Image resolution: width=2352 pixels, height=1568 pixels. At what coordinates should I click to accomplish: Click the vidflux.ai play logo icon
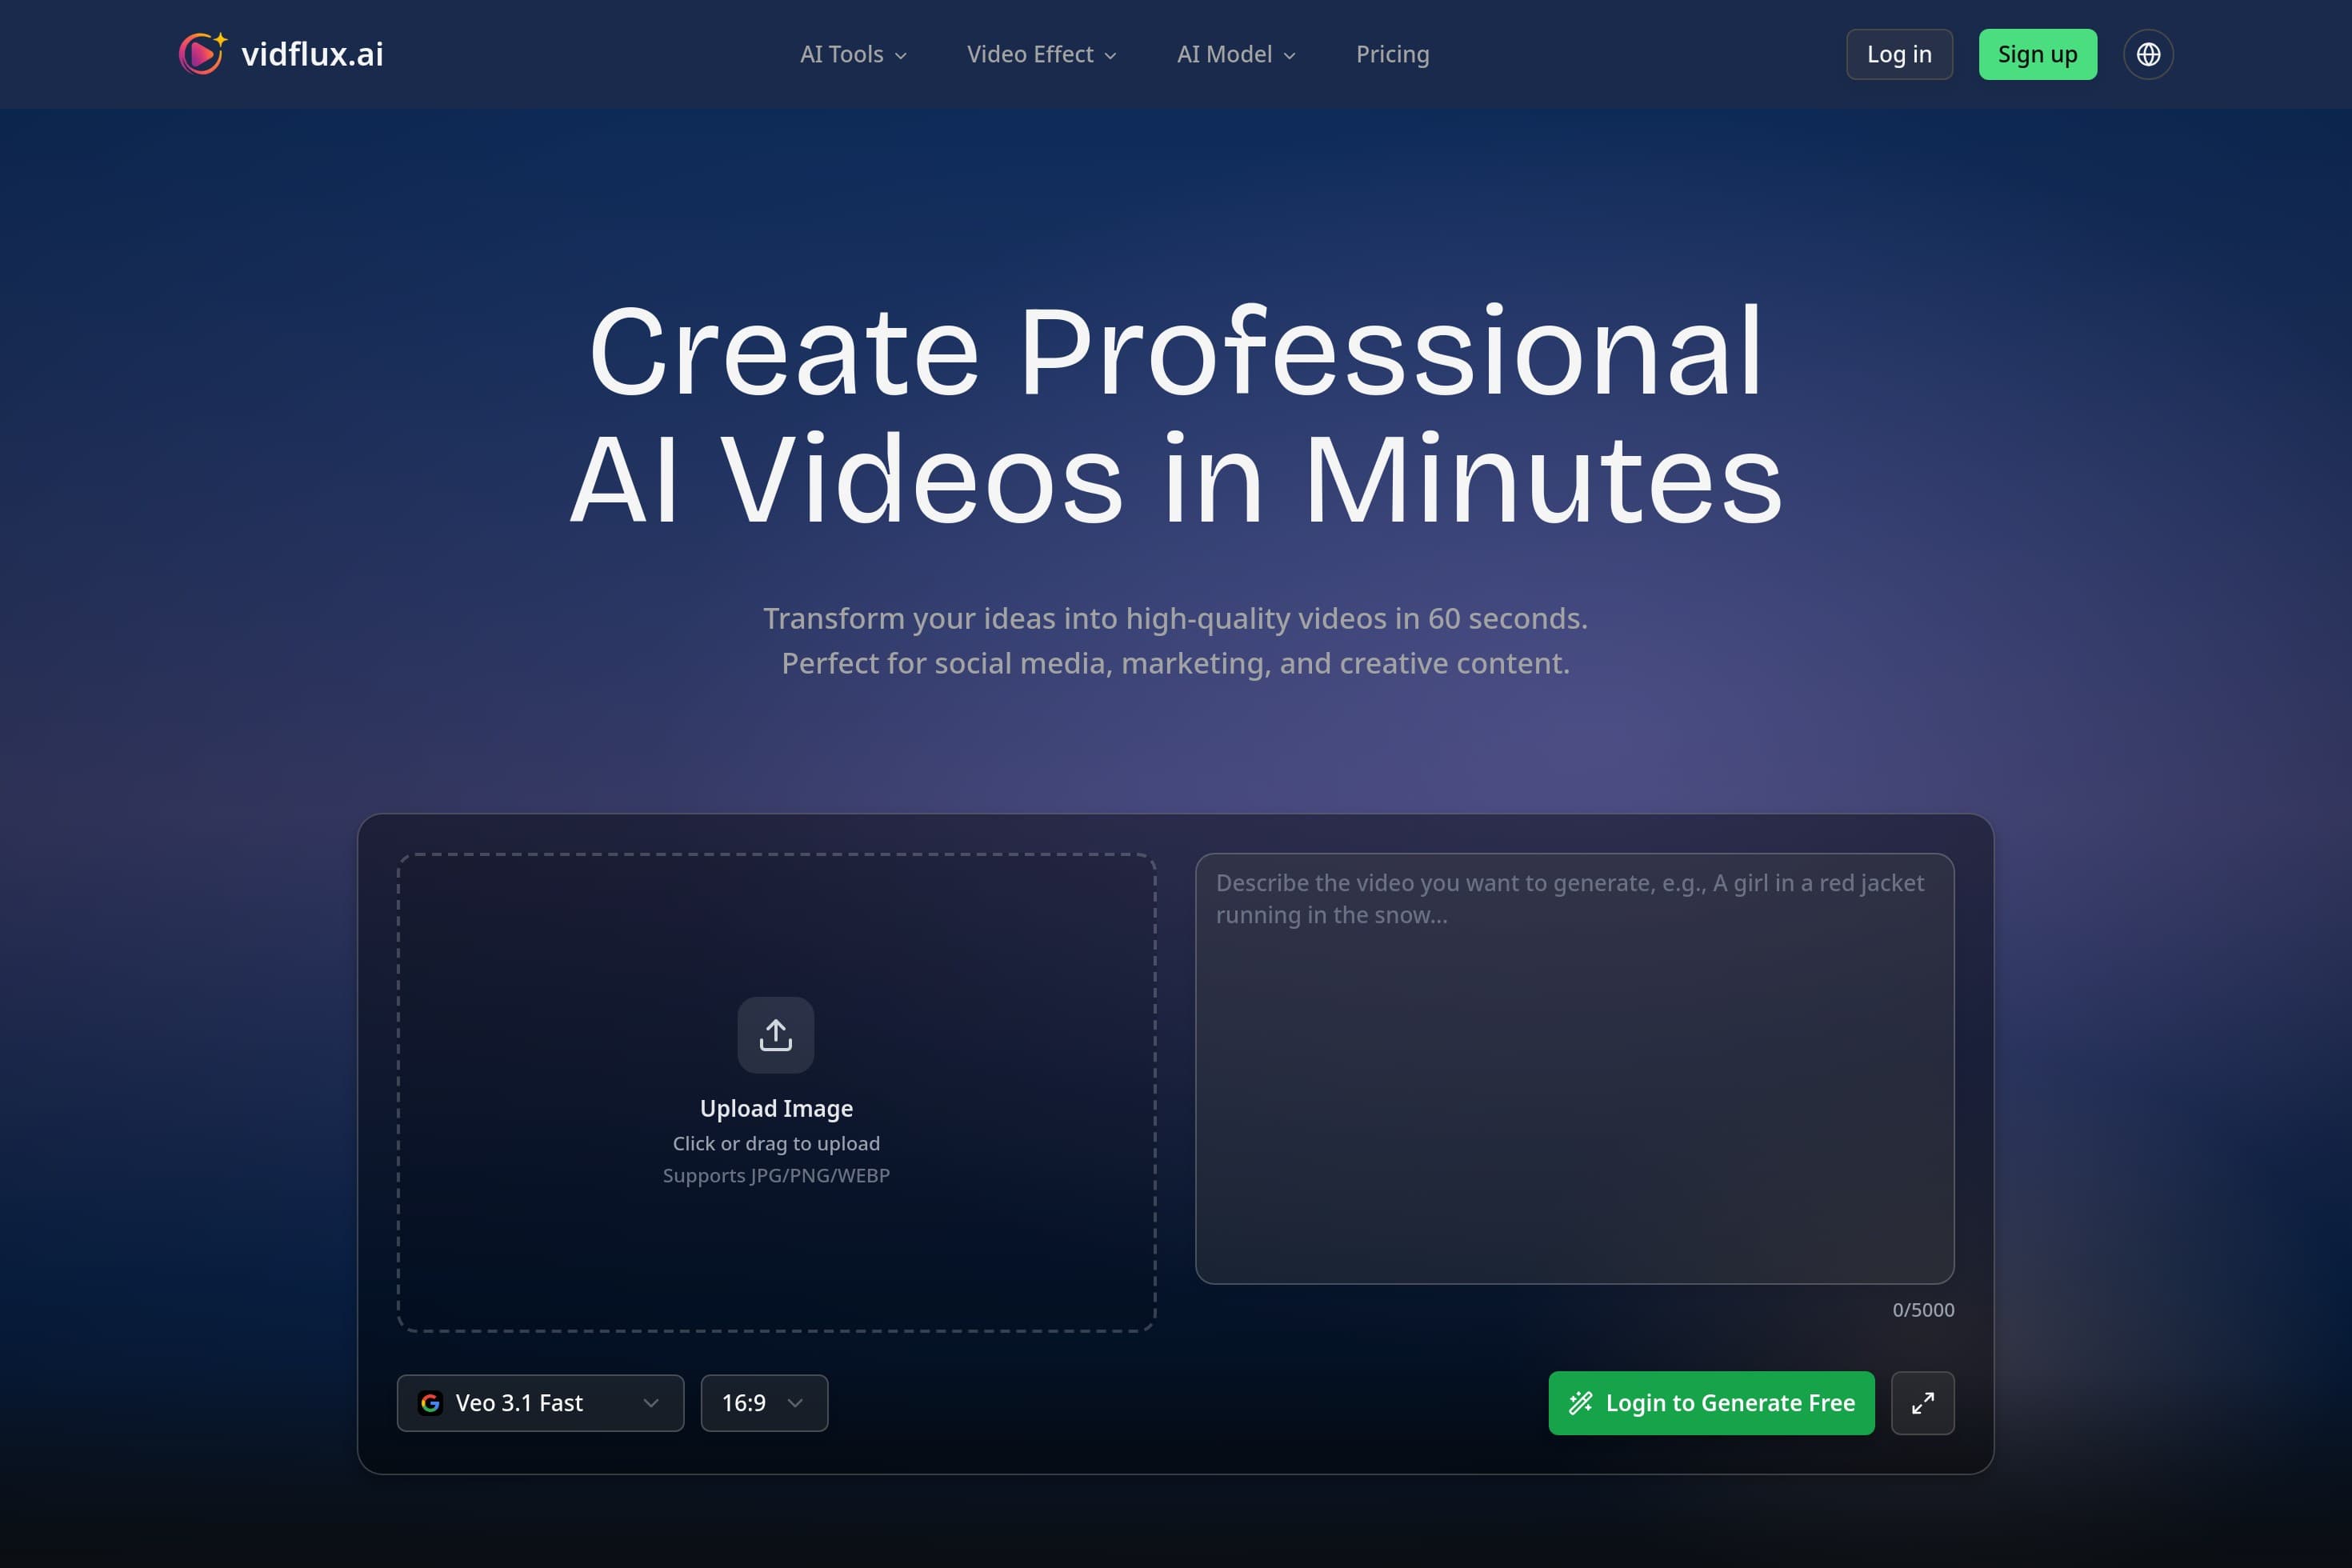tap(203, 54)
